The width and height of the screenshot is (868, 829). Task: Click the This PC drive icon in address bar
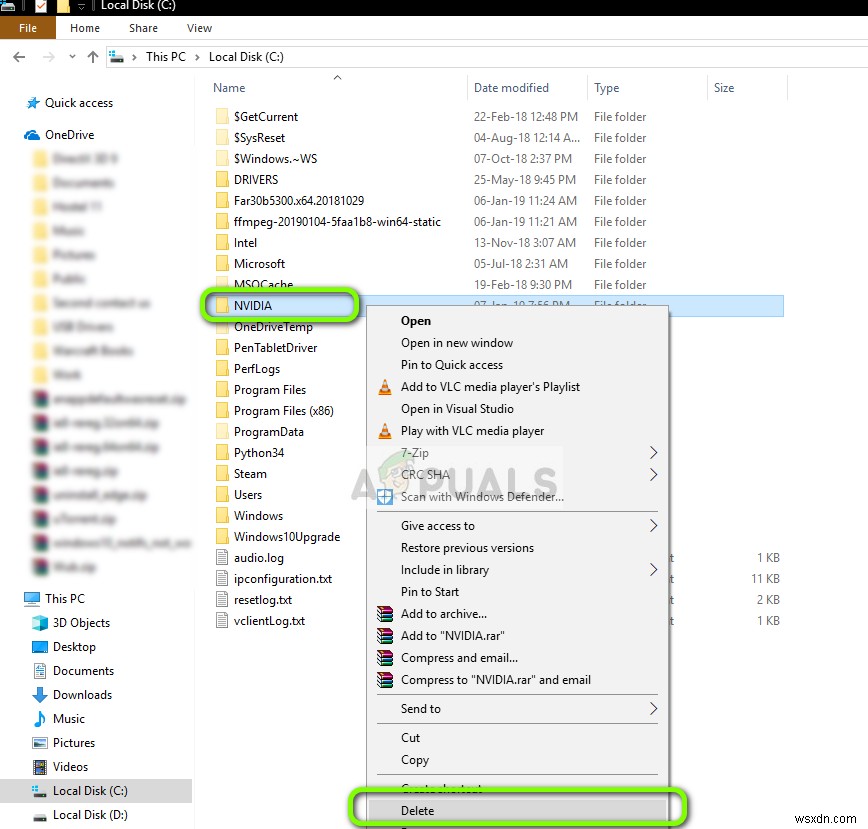(118, 57)
